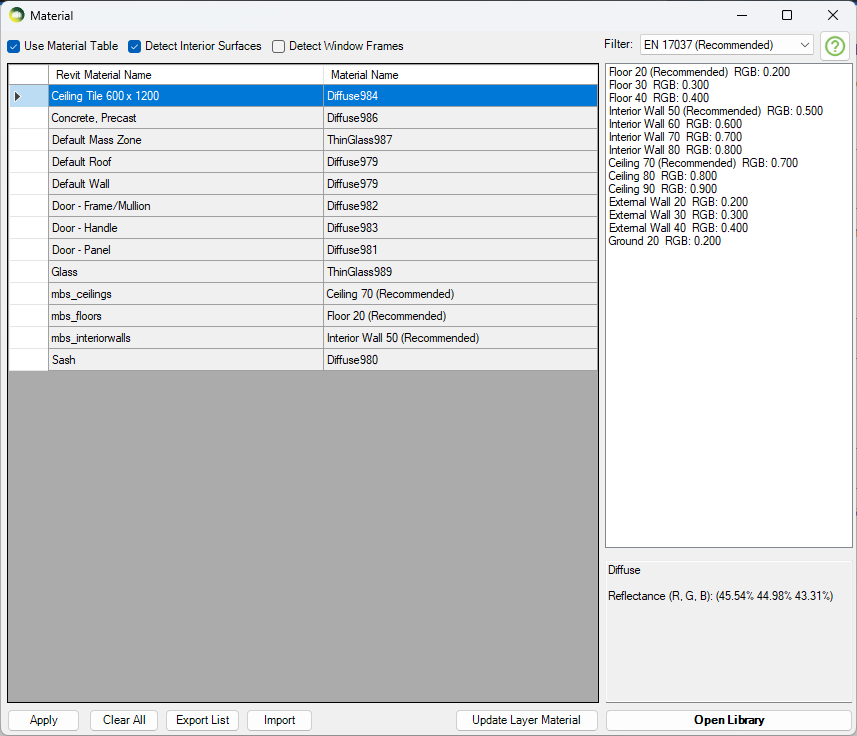Disable Detect Interior Surfaces checkbox
The image size is (857, 736).
point(135,46)
